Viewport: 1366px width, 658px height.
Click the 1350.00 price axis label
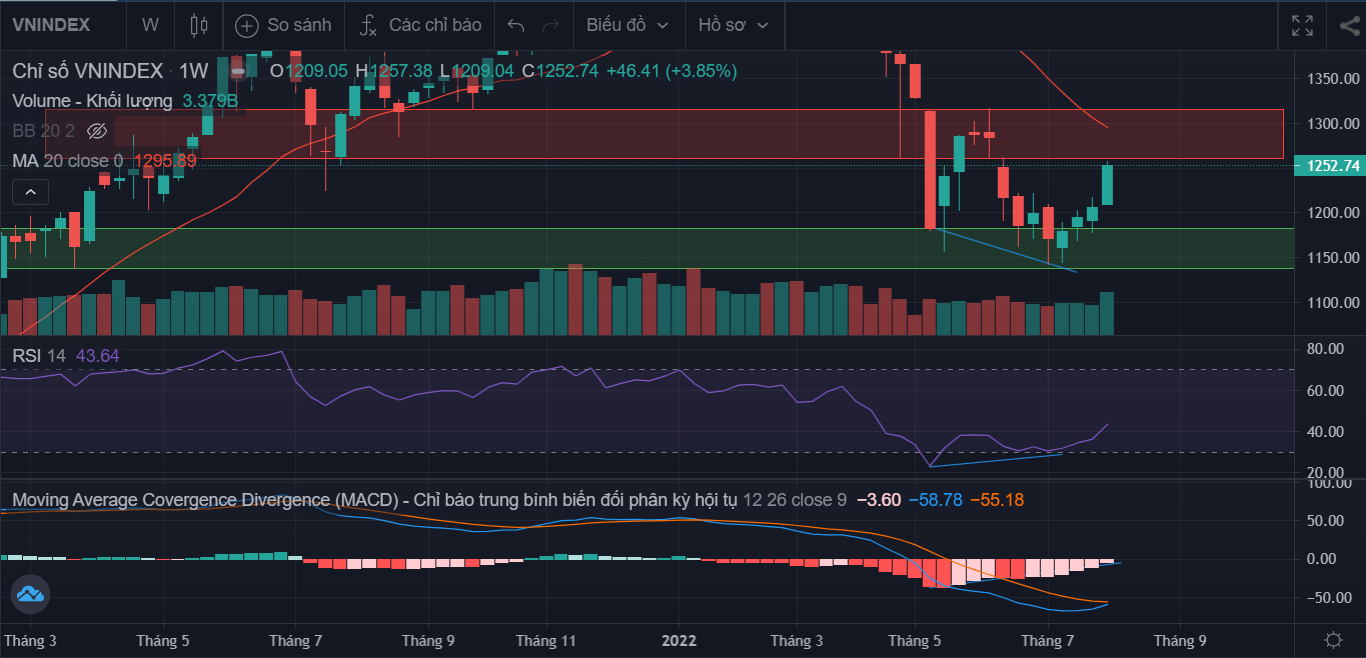pyautogui.click(x=1333, y=78)
